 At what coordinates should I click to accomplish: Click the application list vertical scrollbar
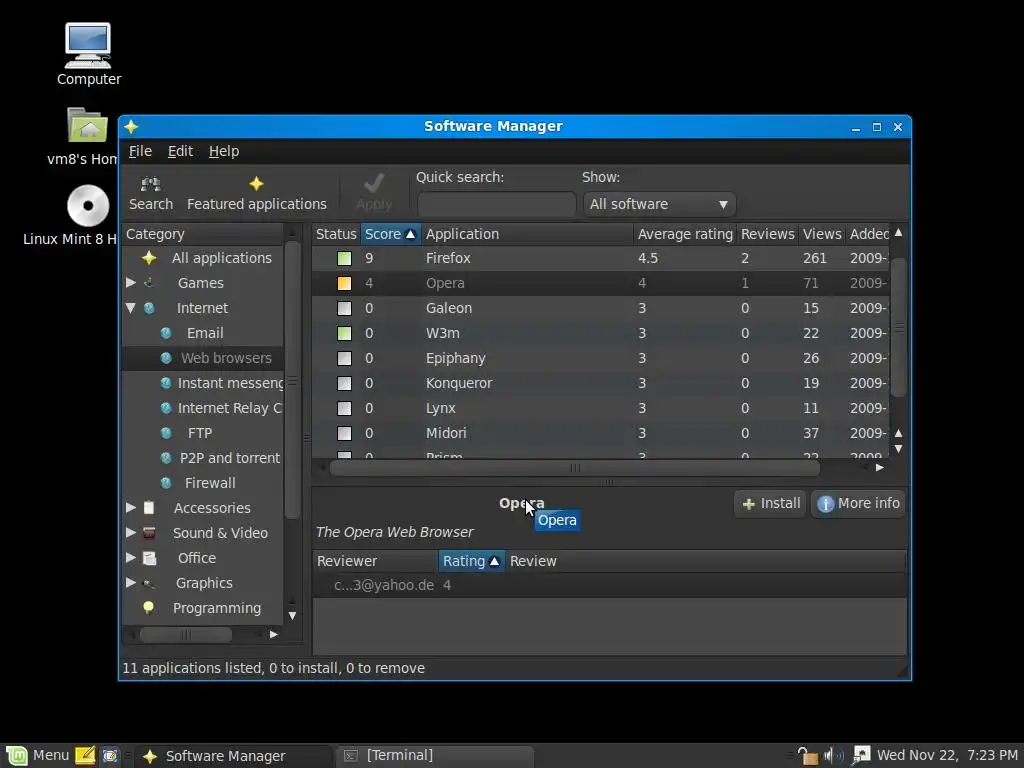(899, 327)
